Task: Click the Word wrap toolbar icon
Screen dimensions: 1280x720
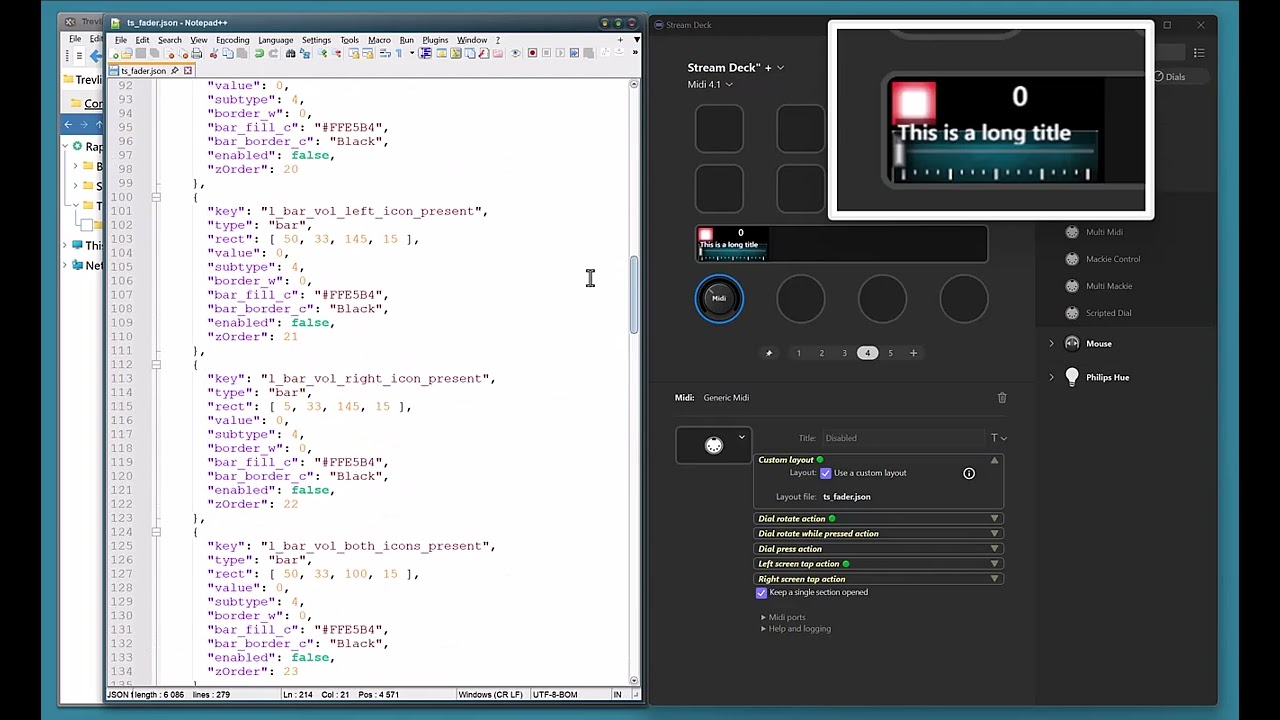Action: pyautogui.click(x=385, y=53)
